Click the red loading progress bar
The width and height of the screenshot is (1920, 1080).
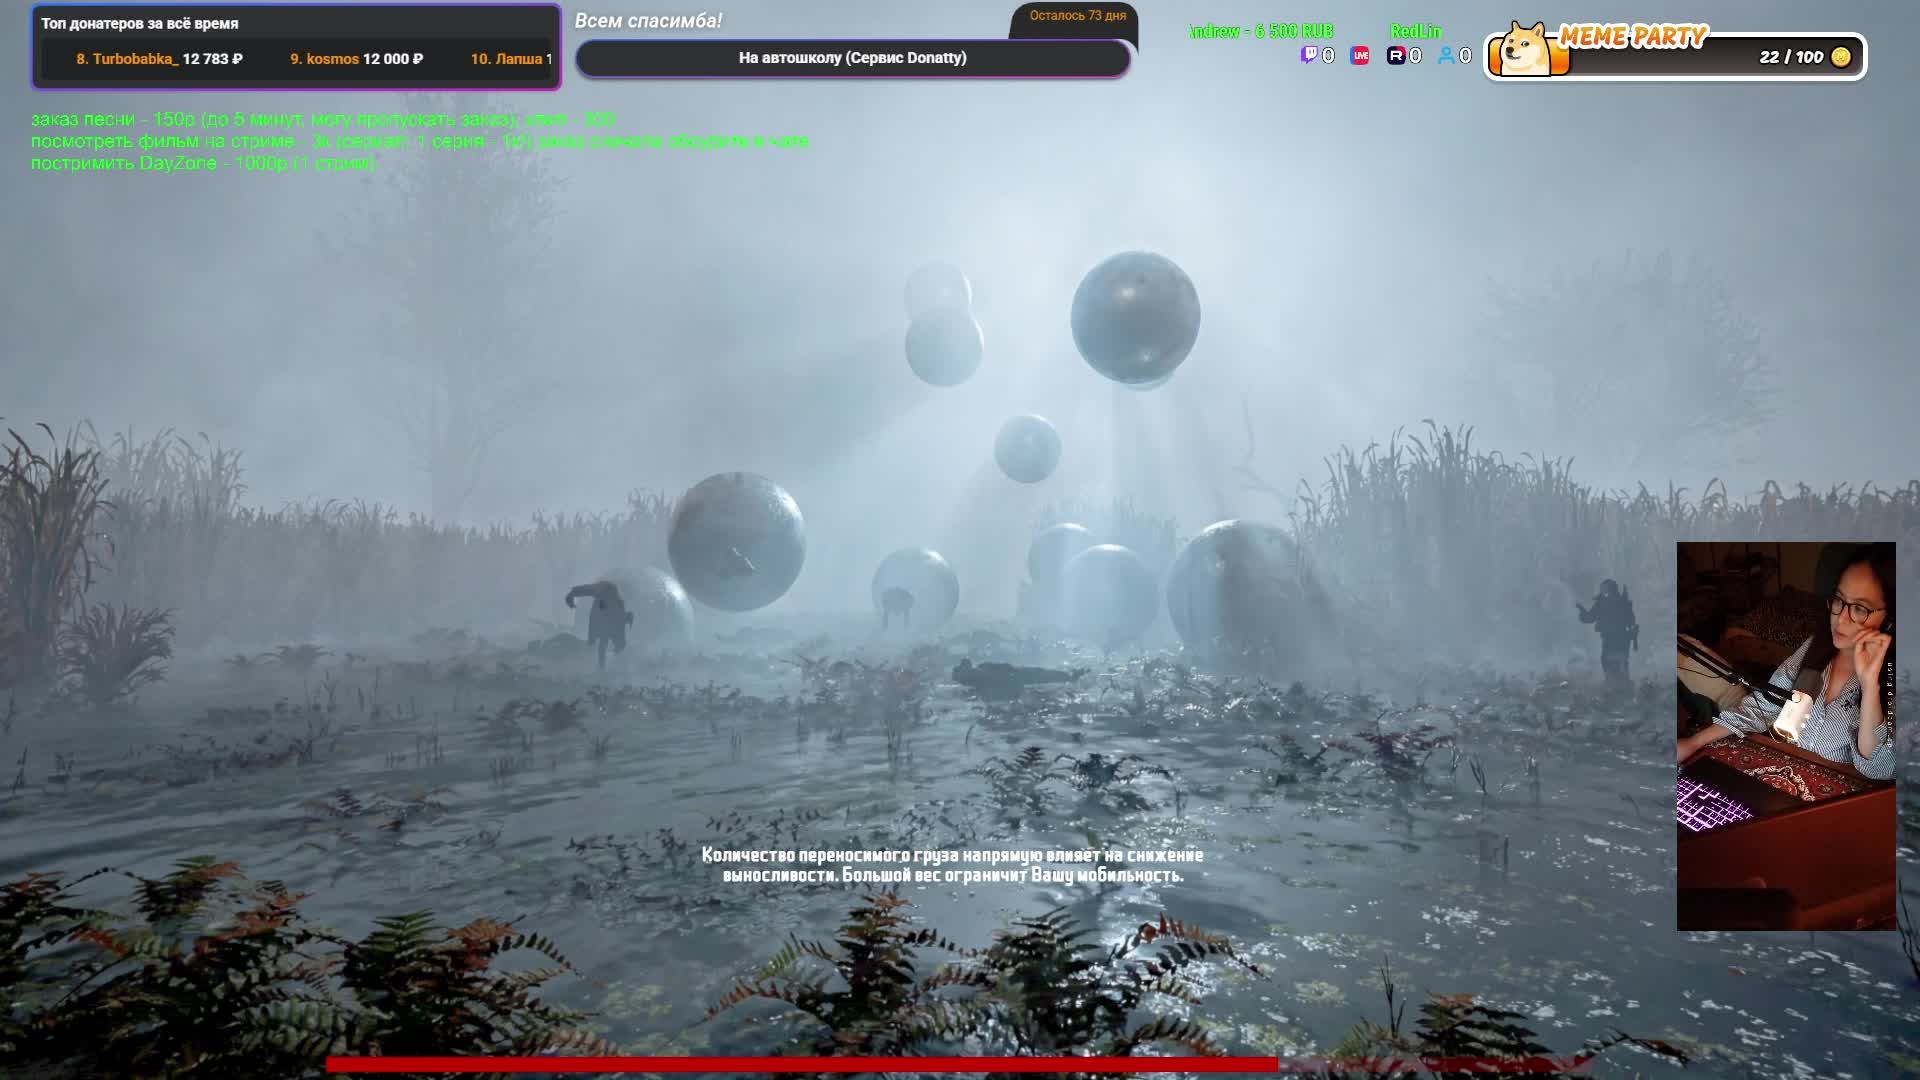click(x=802, y=1064)
